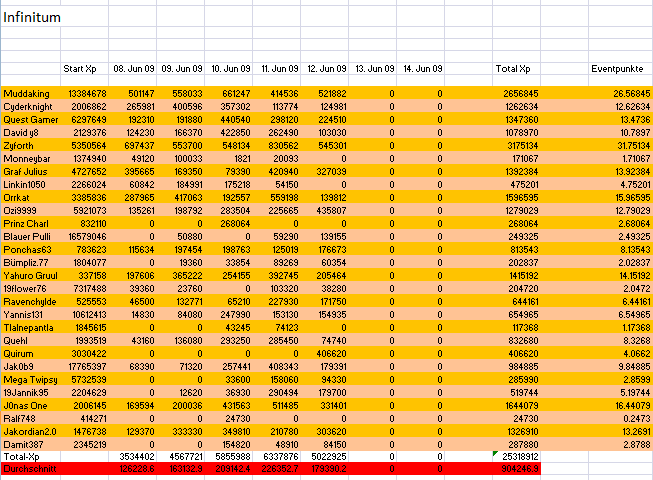Select the Total-Xp row label

tap(31, 457)
